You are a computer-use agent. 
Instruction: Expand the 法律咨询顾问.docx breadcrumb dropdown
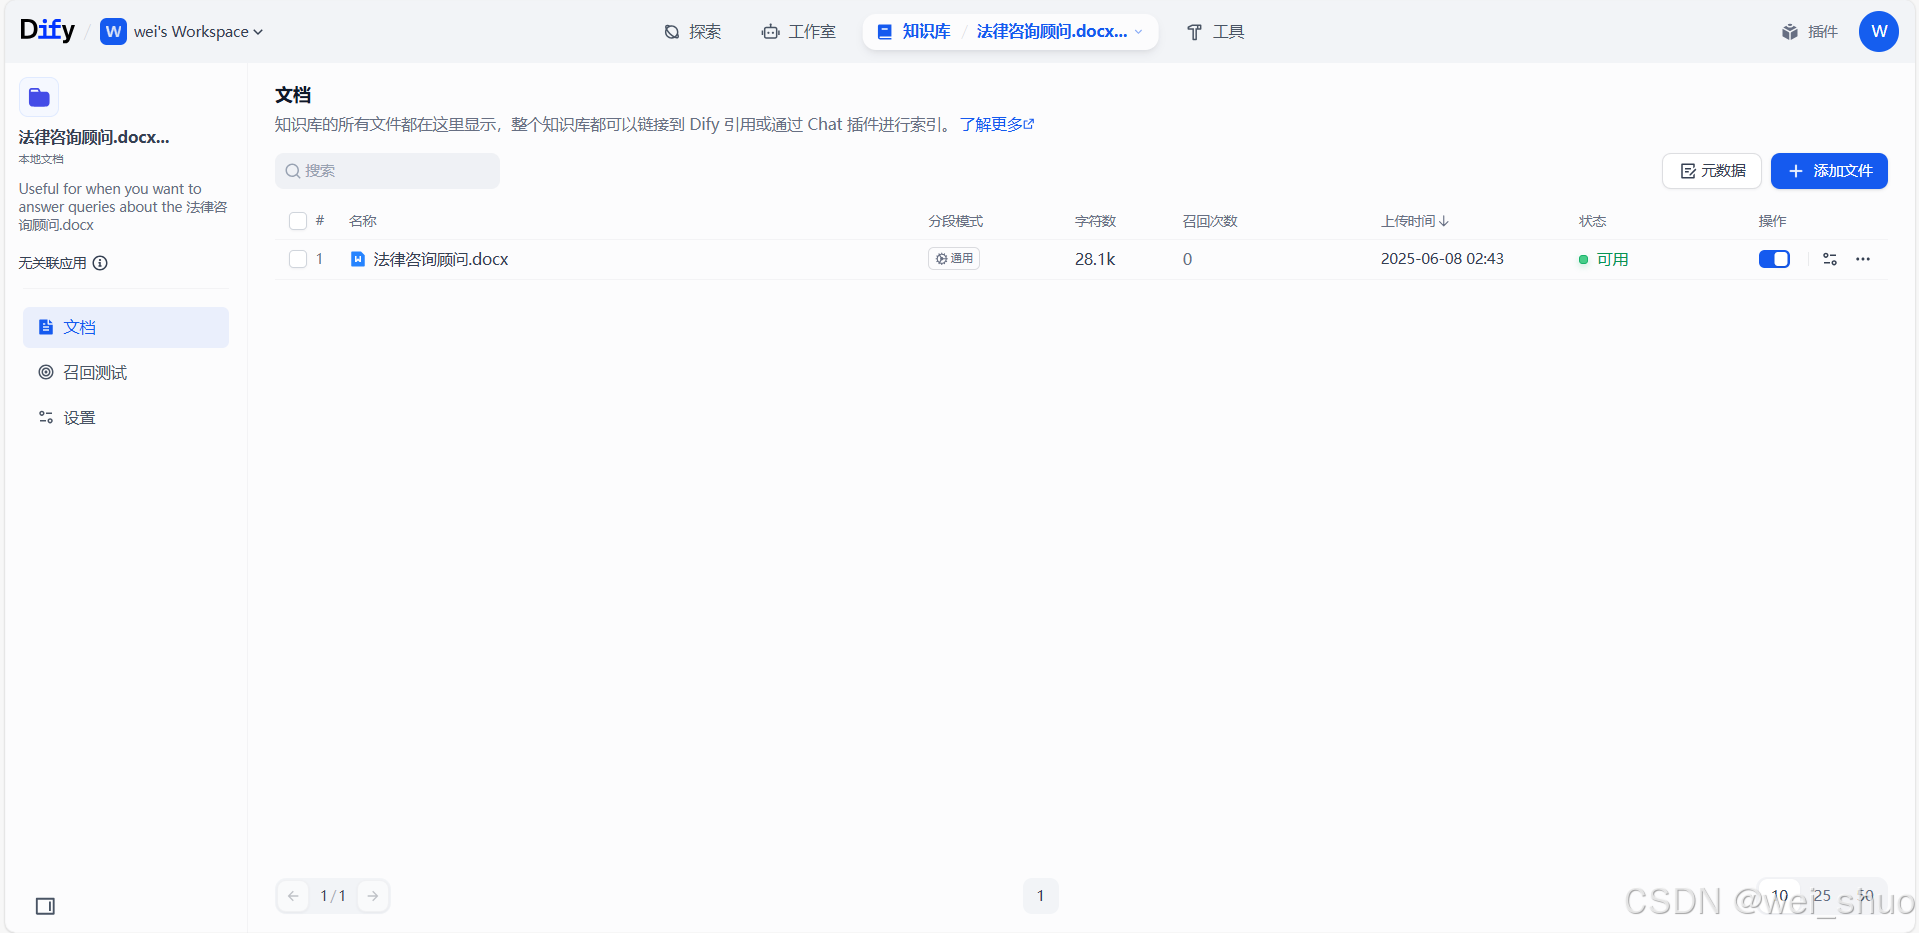pos(1139,31)
